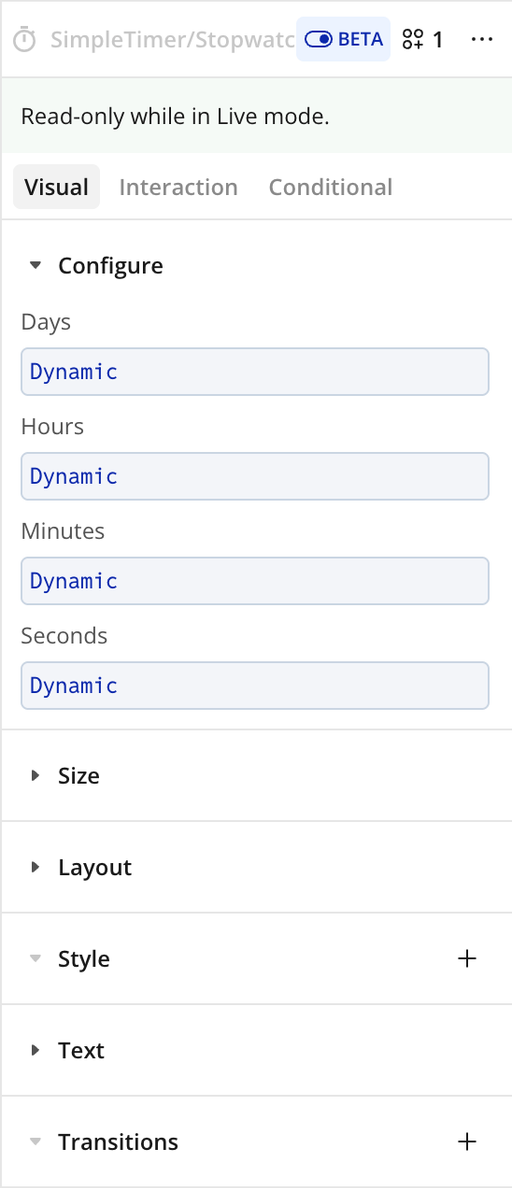
Task: Toggle the Transitions section arrow
Action: tap(35, 1141)
